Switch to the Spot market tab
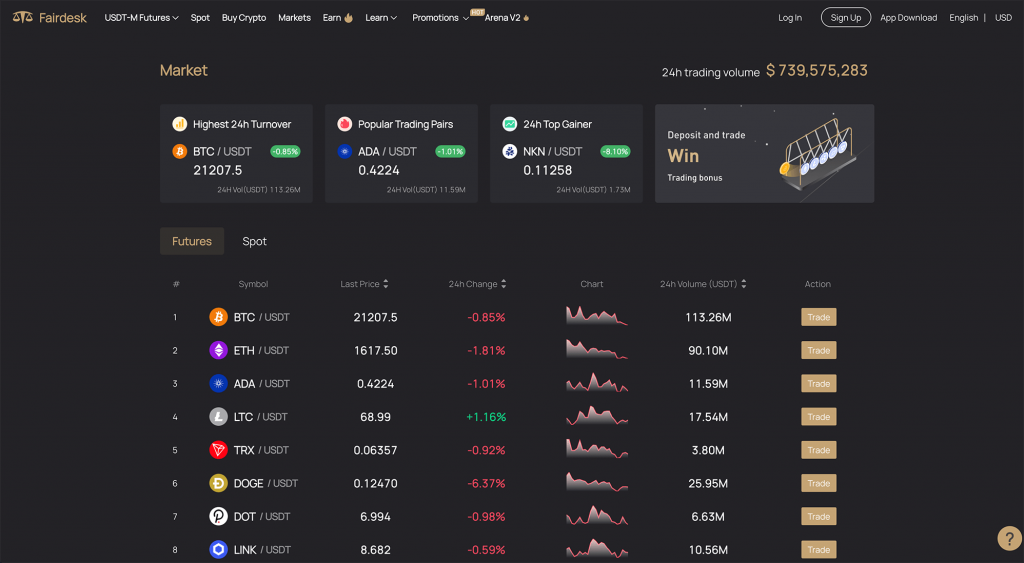Screen dimensions: 1024x563 (254, 241)
